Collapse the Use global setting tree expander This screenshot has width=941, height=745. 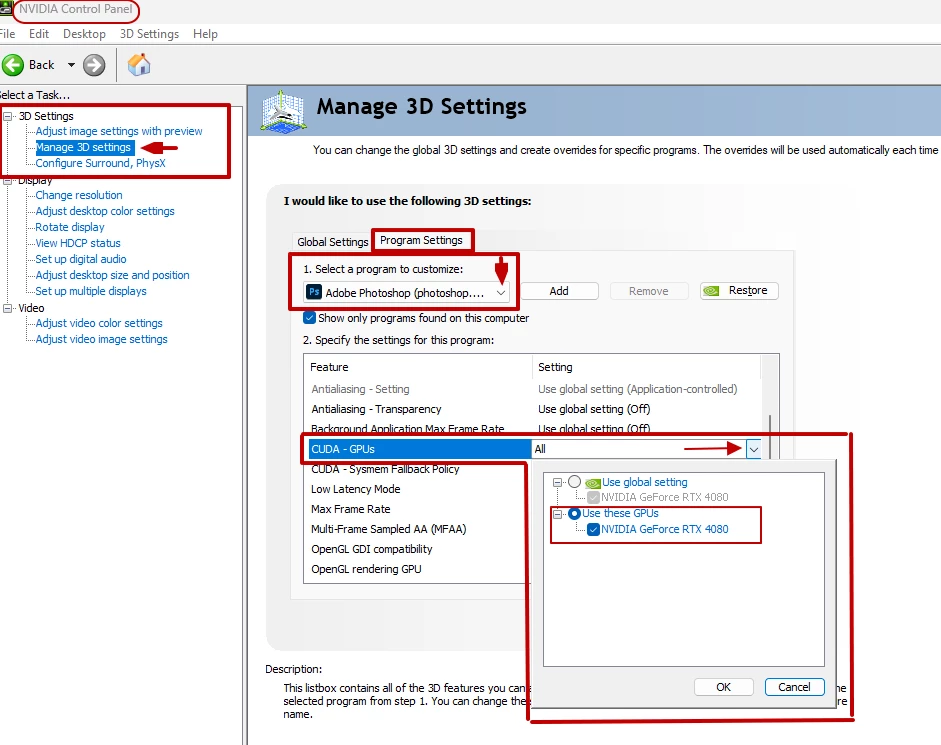[x=558, y=482]
